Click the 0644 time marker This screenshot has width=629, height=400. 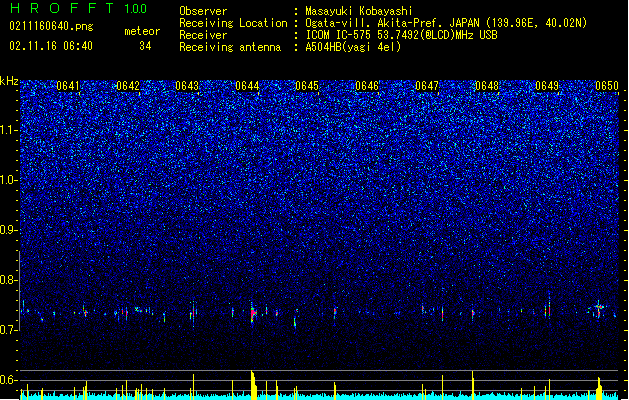point(248,86)
